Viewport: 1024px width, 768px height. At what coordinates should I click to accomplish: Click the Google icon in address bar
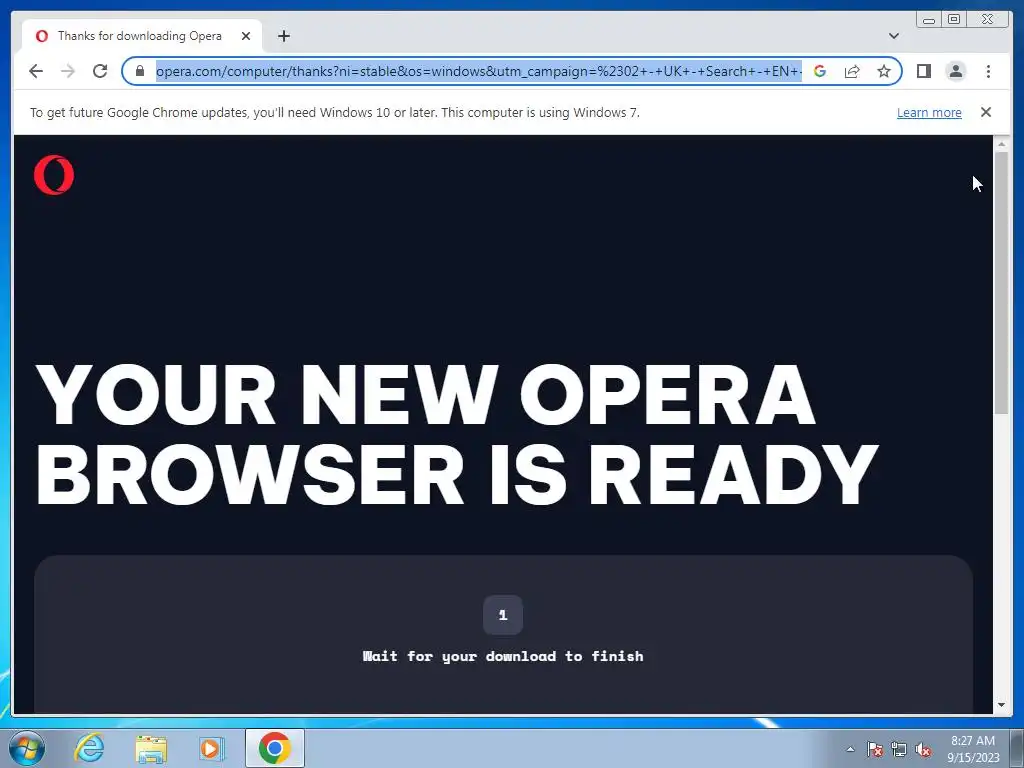click(x=820, y=71)
